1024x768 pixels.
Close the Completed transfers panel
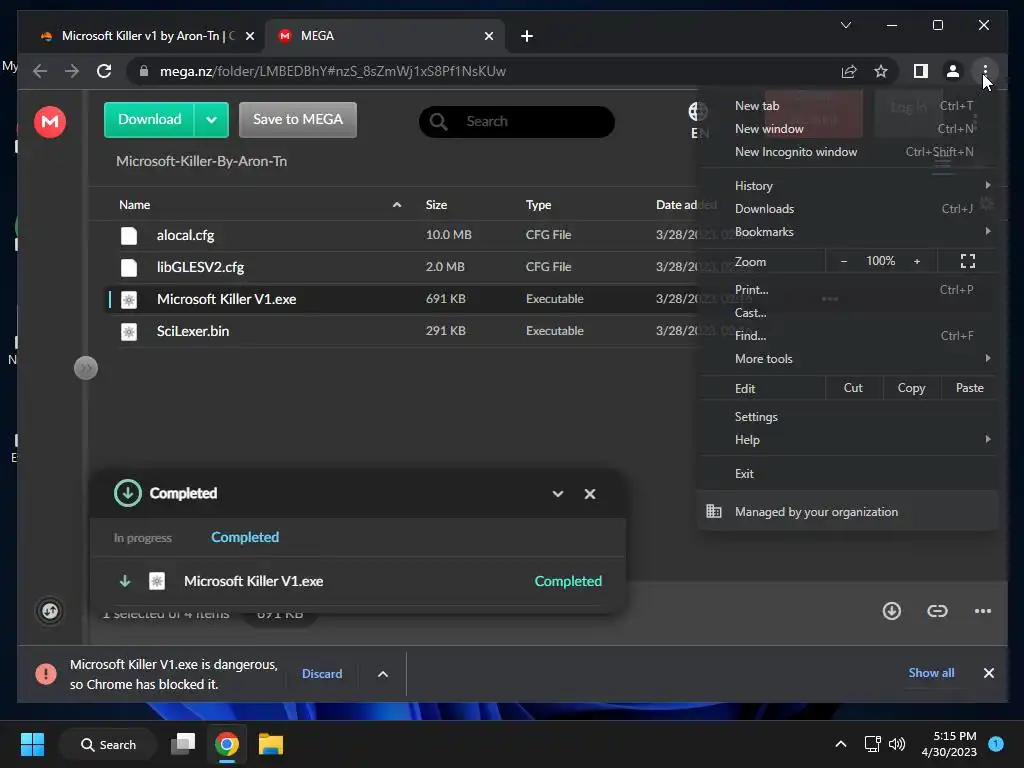590,494
